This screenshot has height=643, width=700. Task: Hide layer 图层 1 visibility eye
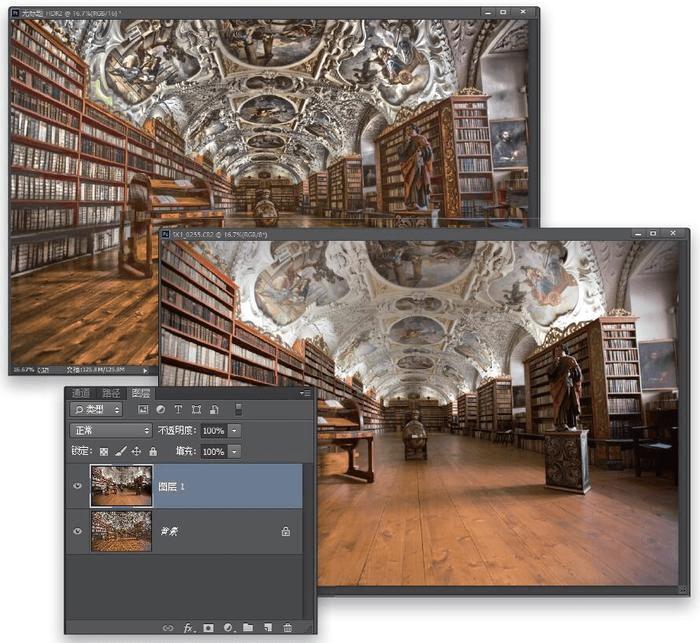click(x=78, y=486)
